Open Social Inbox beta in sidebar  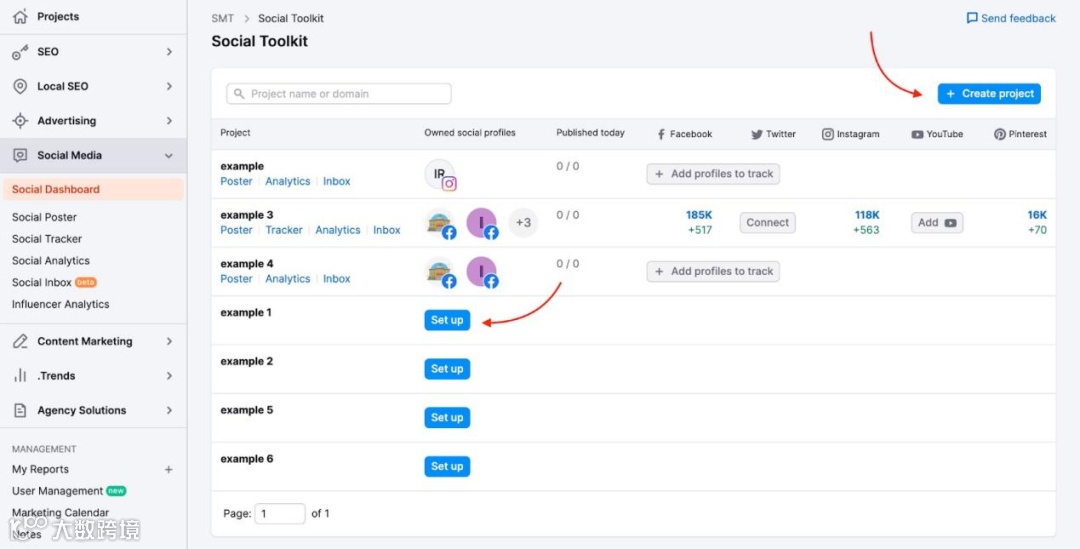[54, 282]
